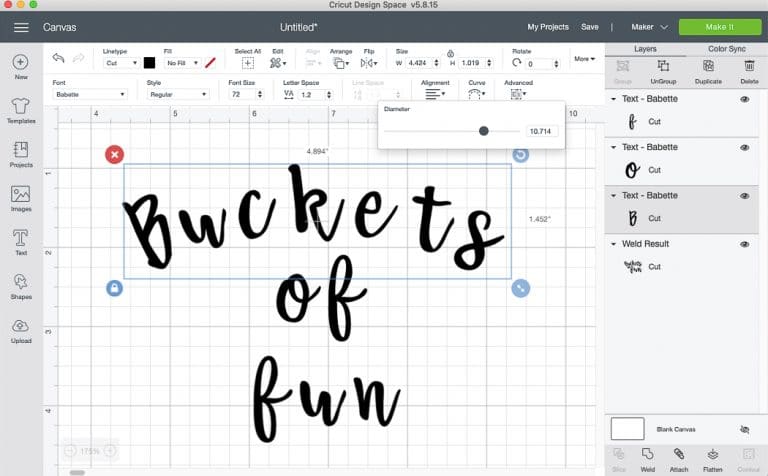Click the Make It button
Image resolution: width=768 pixels, height=476 pixels.
click(x=720, y=27)
